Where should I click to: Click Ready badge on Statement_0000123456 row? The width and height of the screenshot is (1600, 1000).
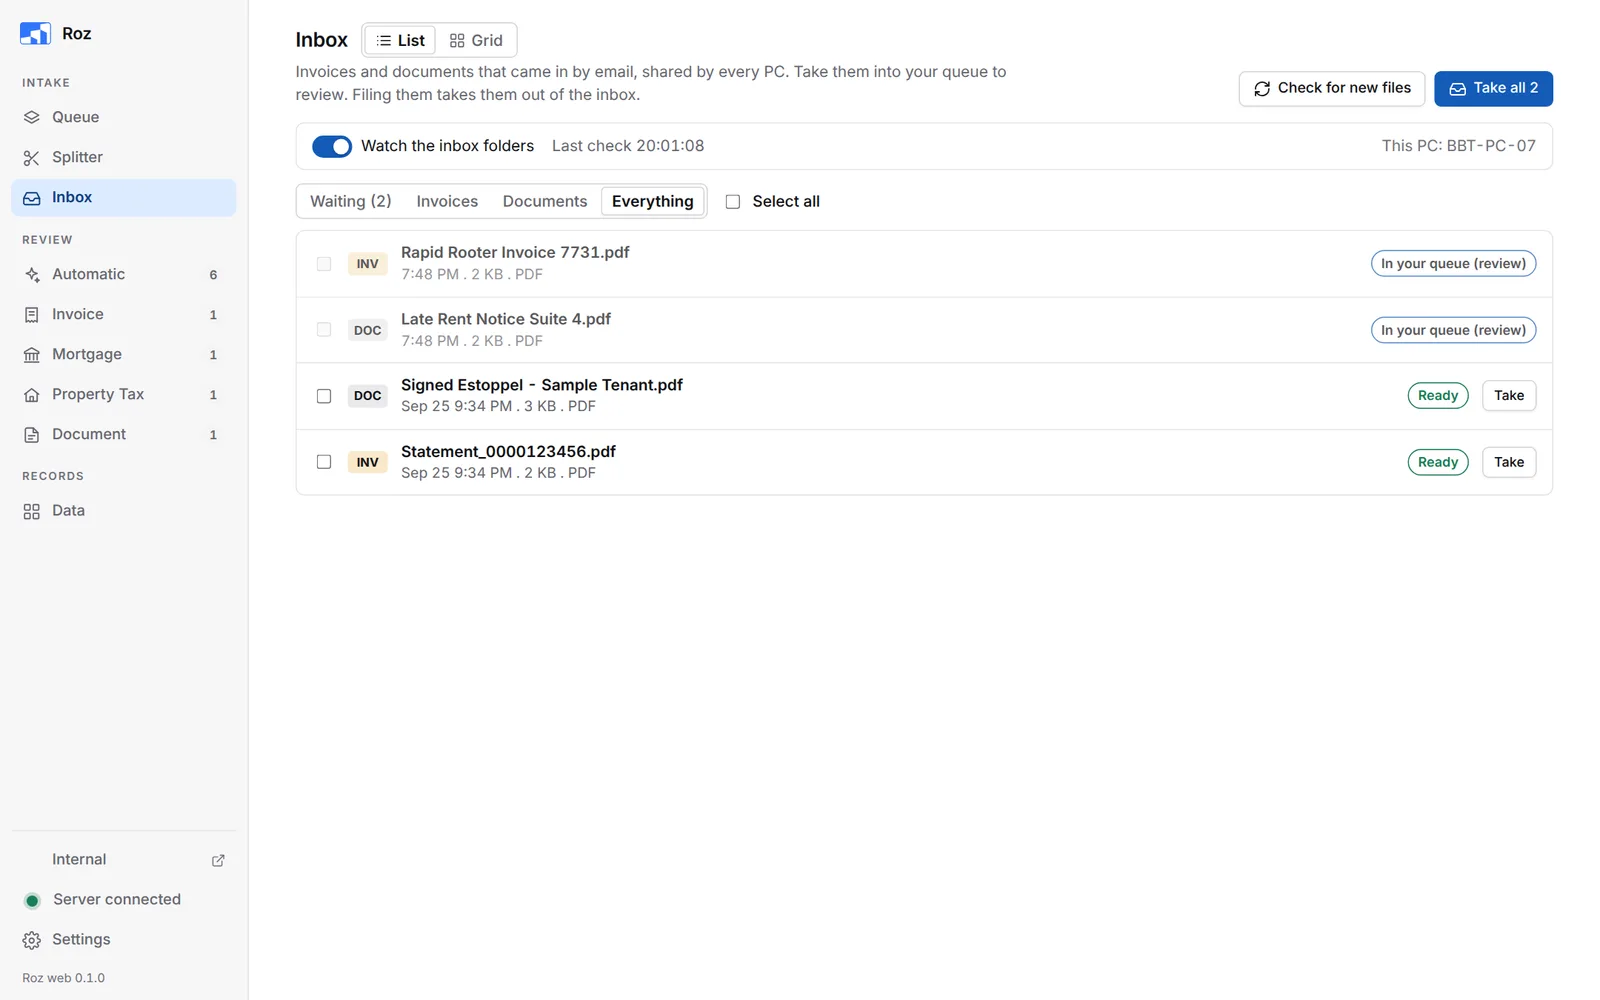click(x=1438, y=462)
